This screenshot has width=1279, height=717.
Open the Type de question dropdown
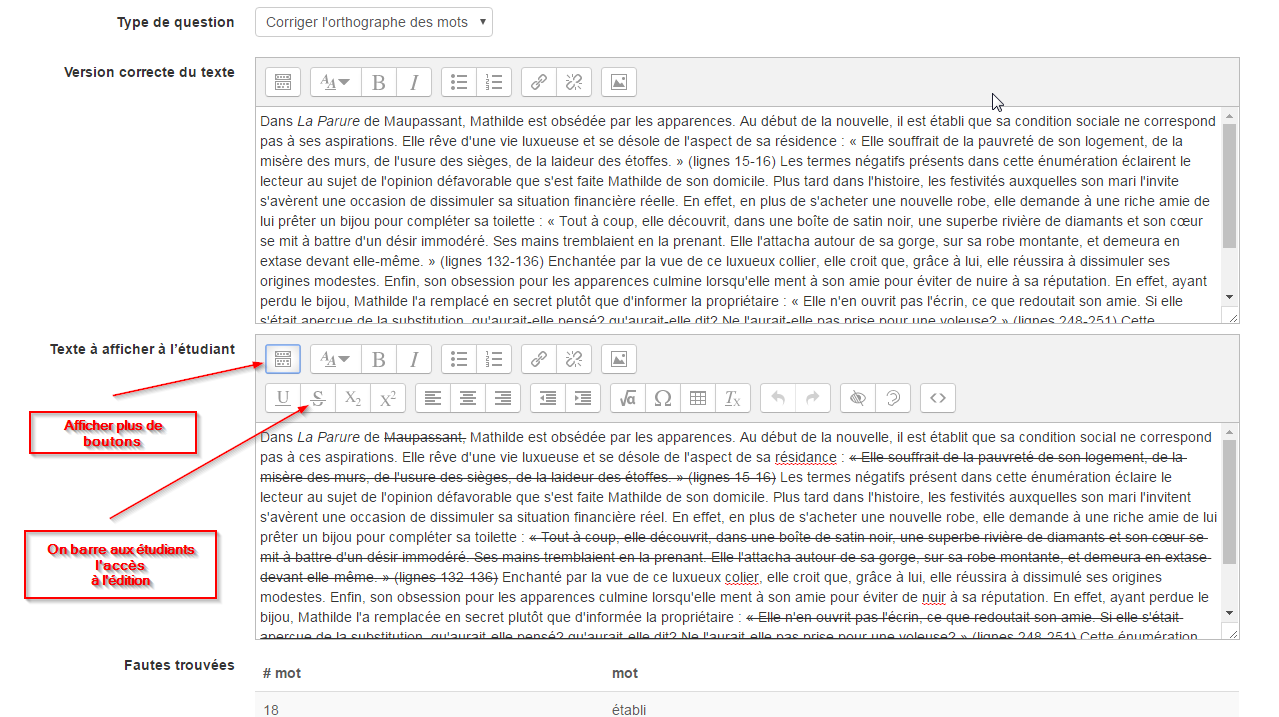(373, 22)
